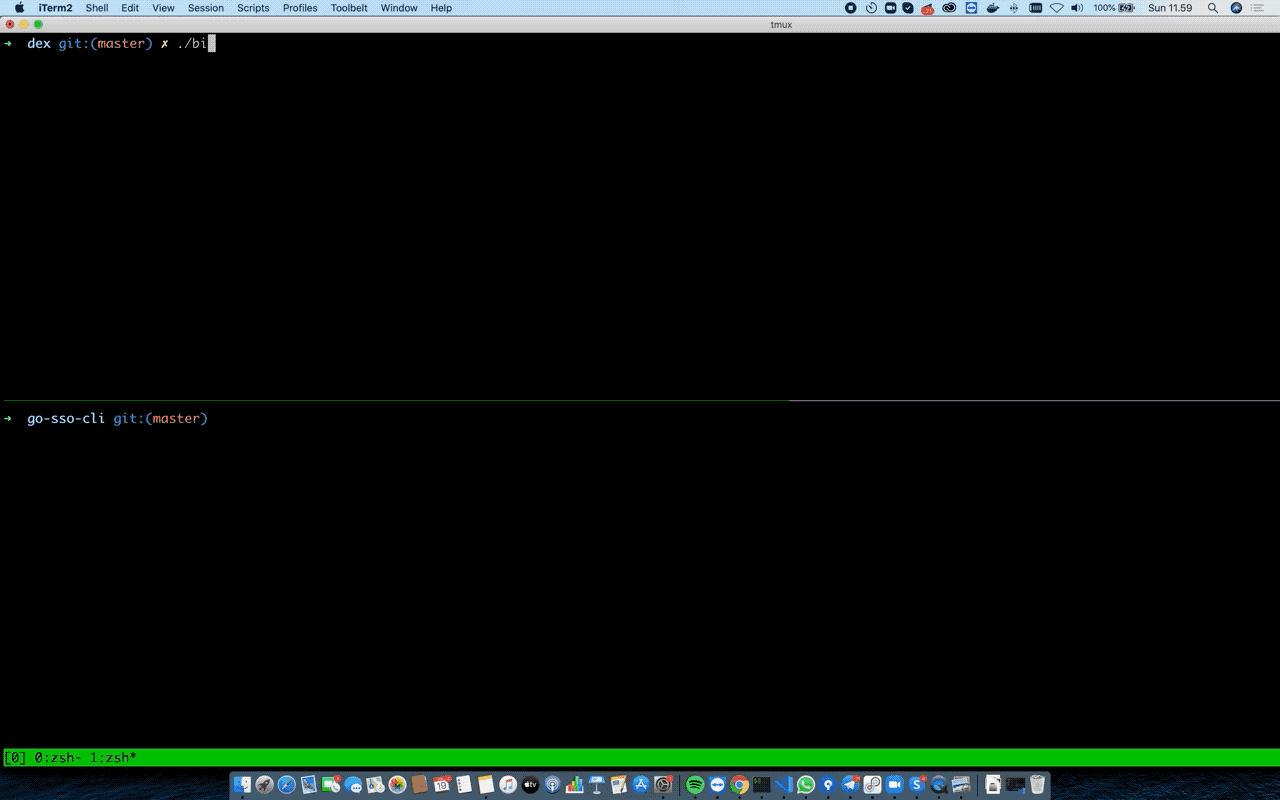
Task: Open the Wi-Fi status menu
Action: pyautogui.click(x=1057, y=8)
